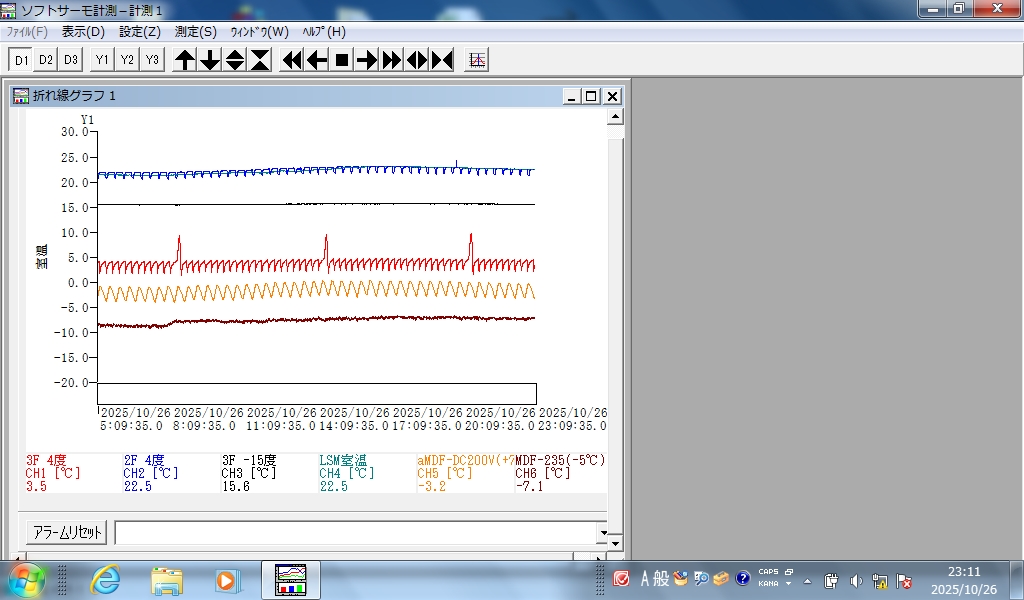This screenshot has height=600, width=1024.
Task: Expand the alarm message dropdown arrow
Action: click(x=602, y=533)
